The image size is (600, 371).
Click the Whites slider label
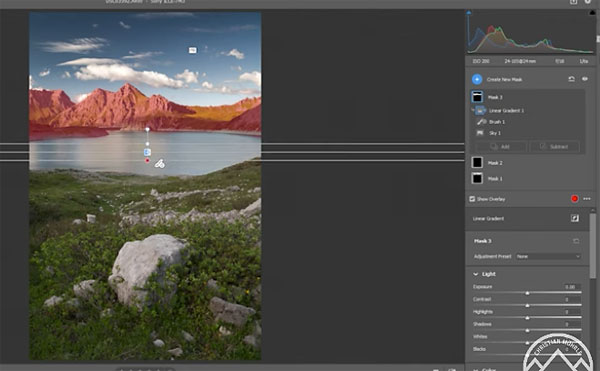[480, 337]
